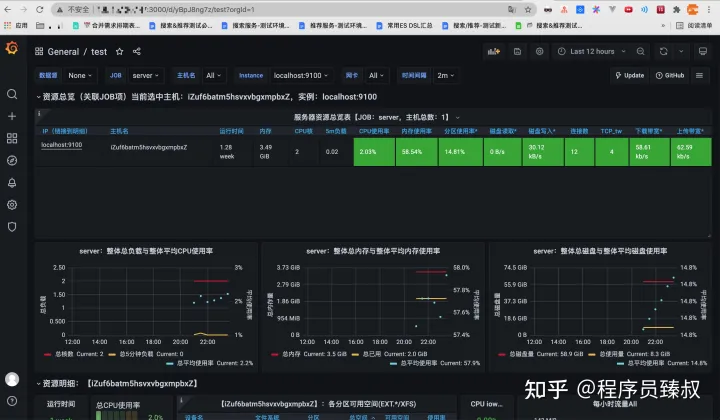Image resolution: width=720 pixels, height=420 pixels.
Task: Click the browser translate page icon
Action: click(512, 9)
